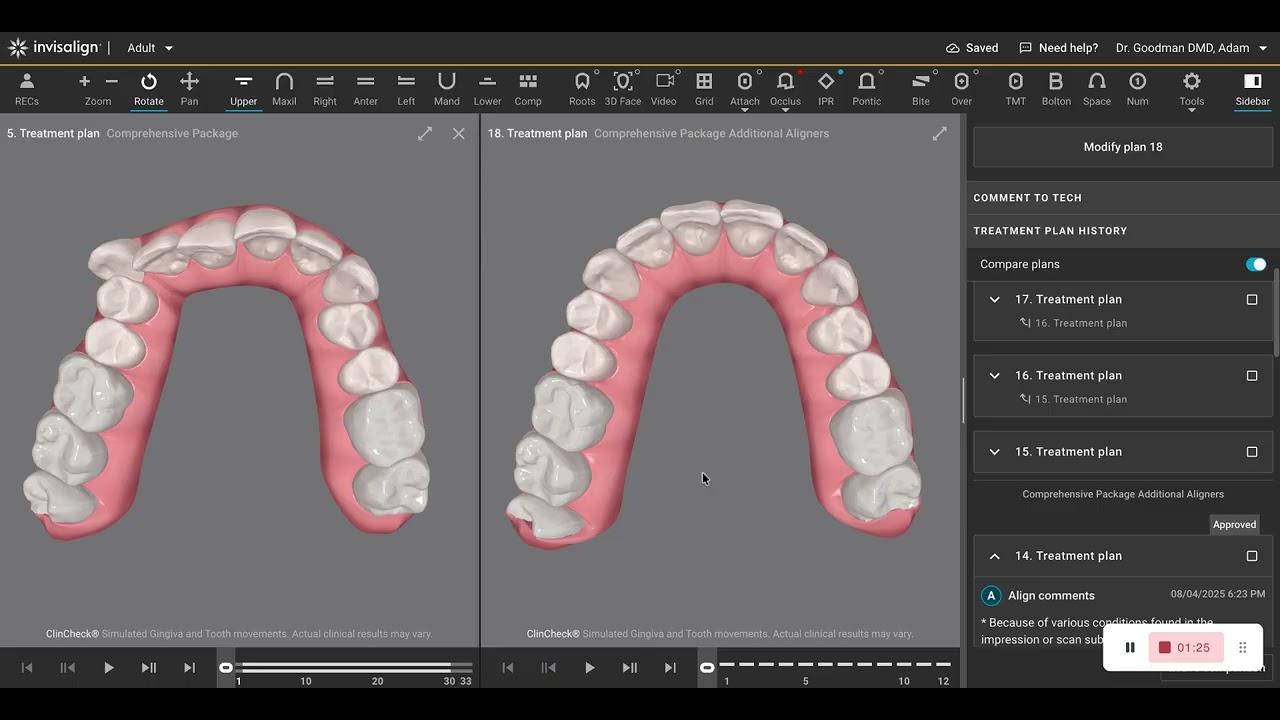This screenshot has height=720, width=1280.
Task: Switch to Upper arch view
Action: point(243,88)
